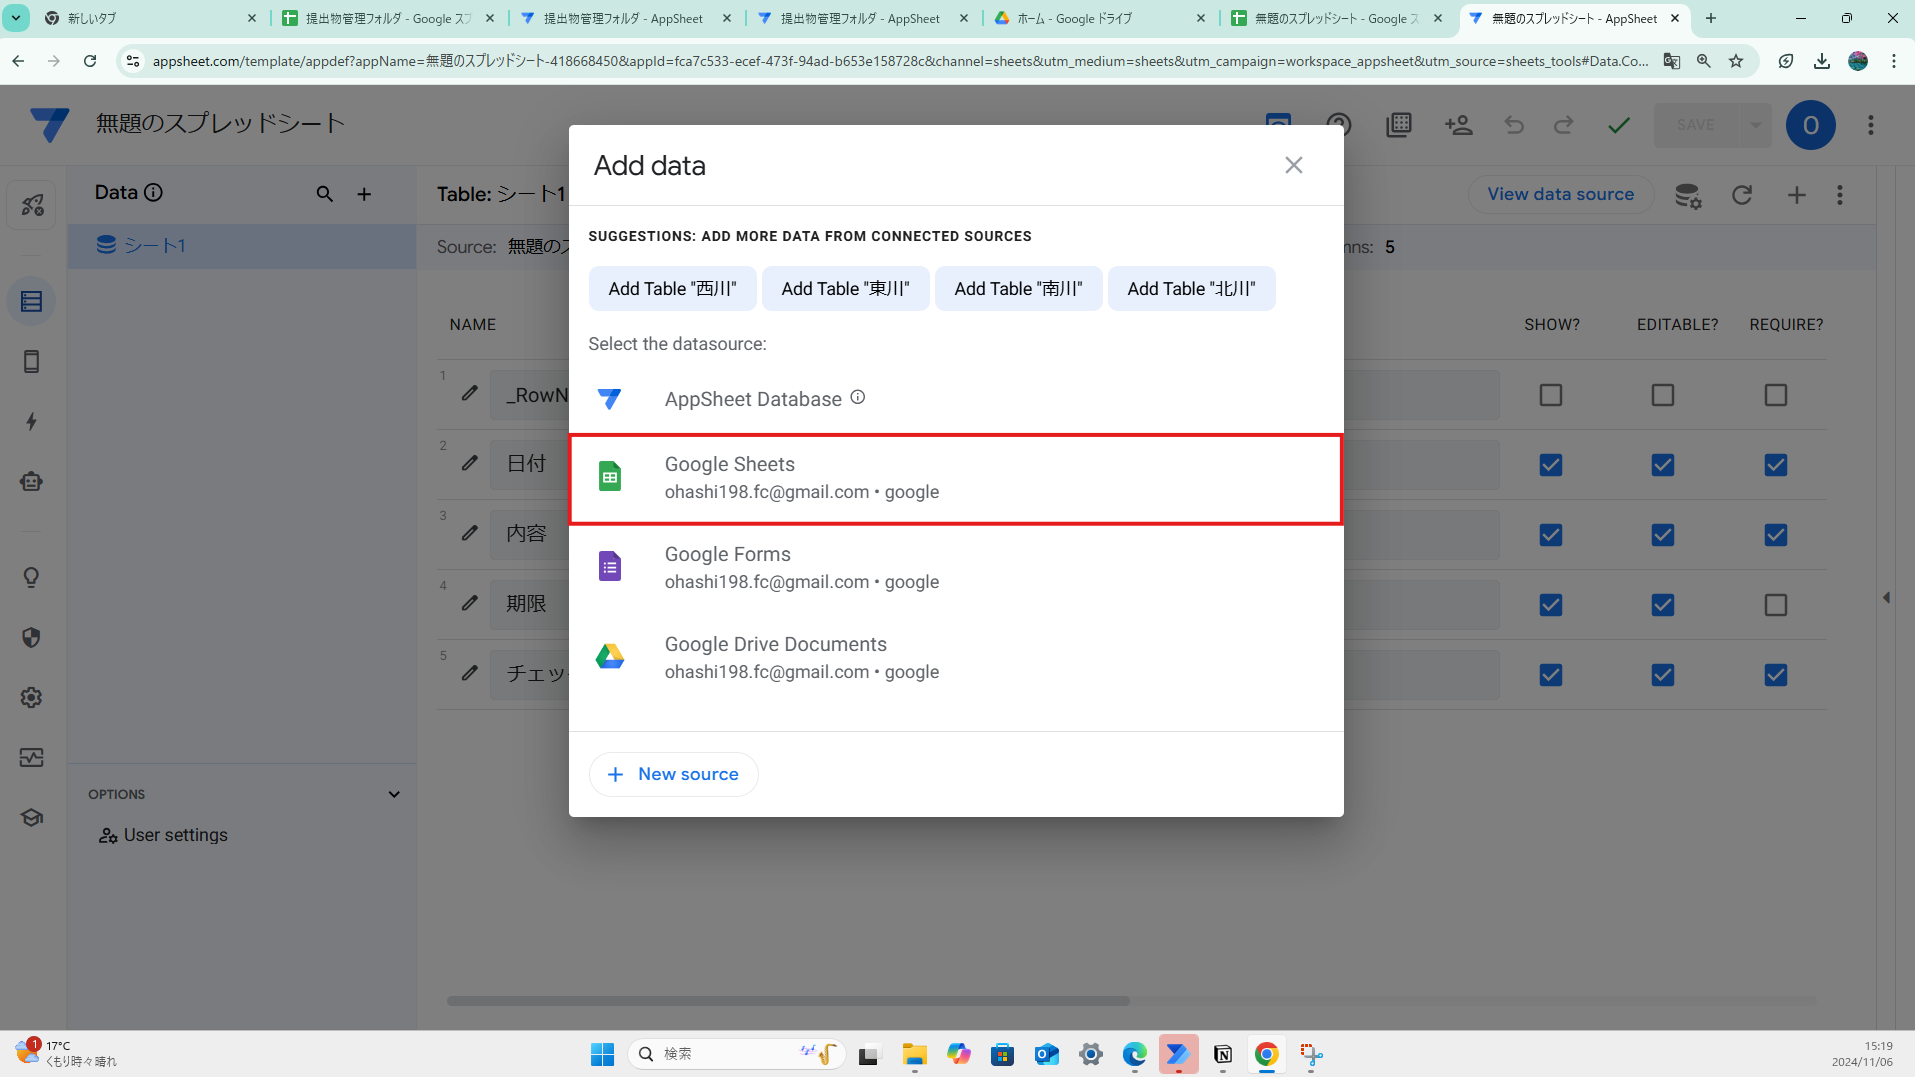Screen dimensions: 1915x1077
Task: Open Windows Start menu
Action: [602, 1054]
